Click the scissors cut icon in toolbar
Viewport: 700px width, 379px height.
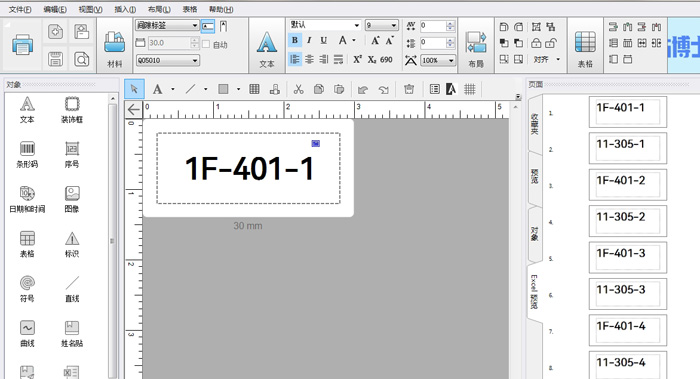298,89
